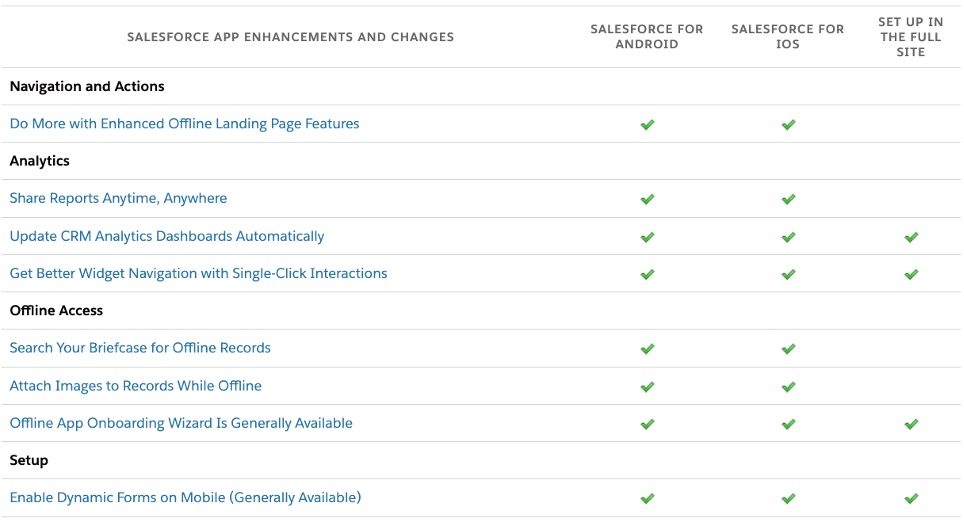Select the Setup section heading
The width and height of the screenshot is (964, 522).
(x=29, y=461)
